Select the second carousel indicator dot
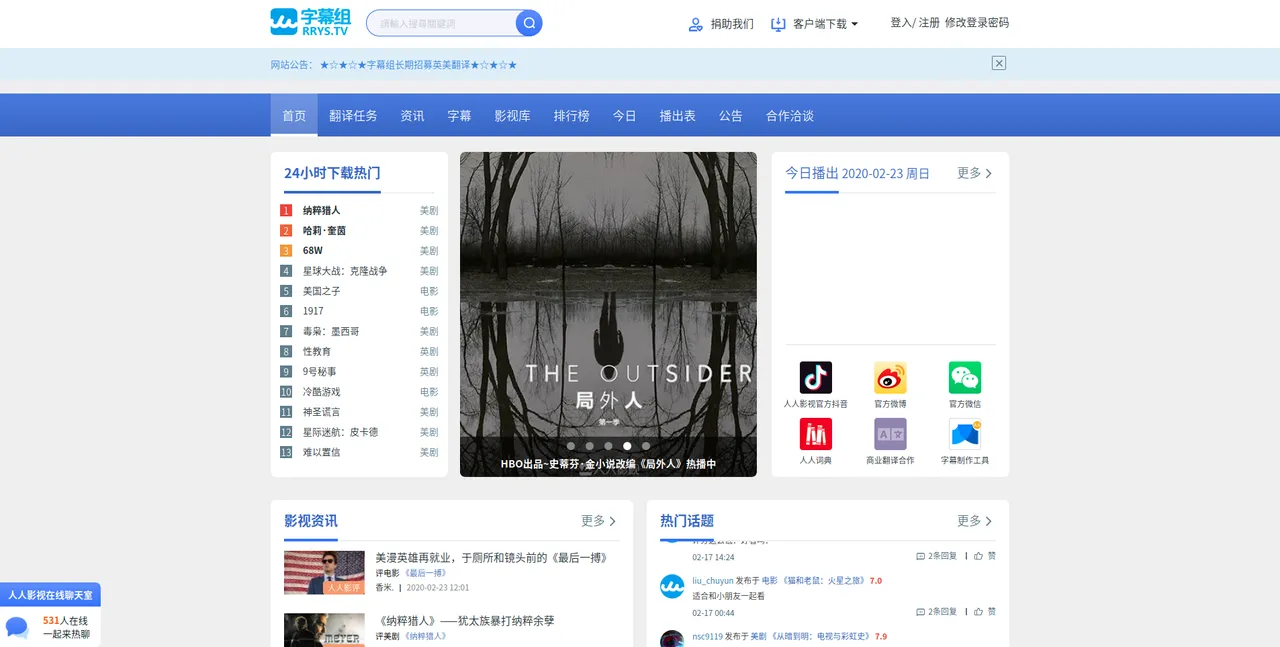The width and height of the screenshot is (1280, 647). [x=590, y=446]
